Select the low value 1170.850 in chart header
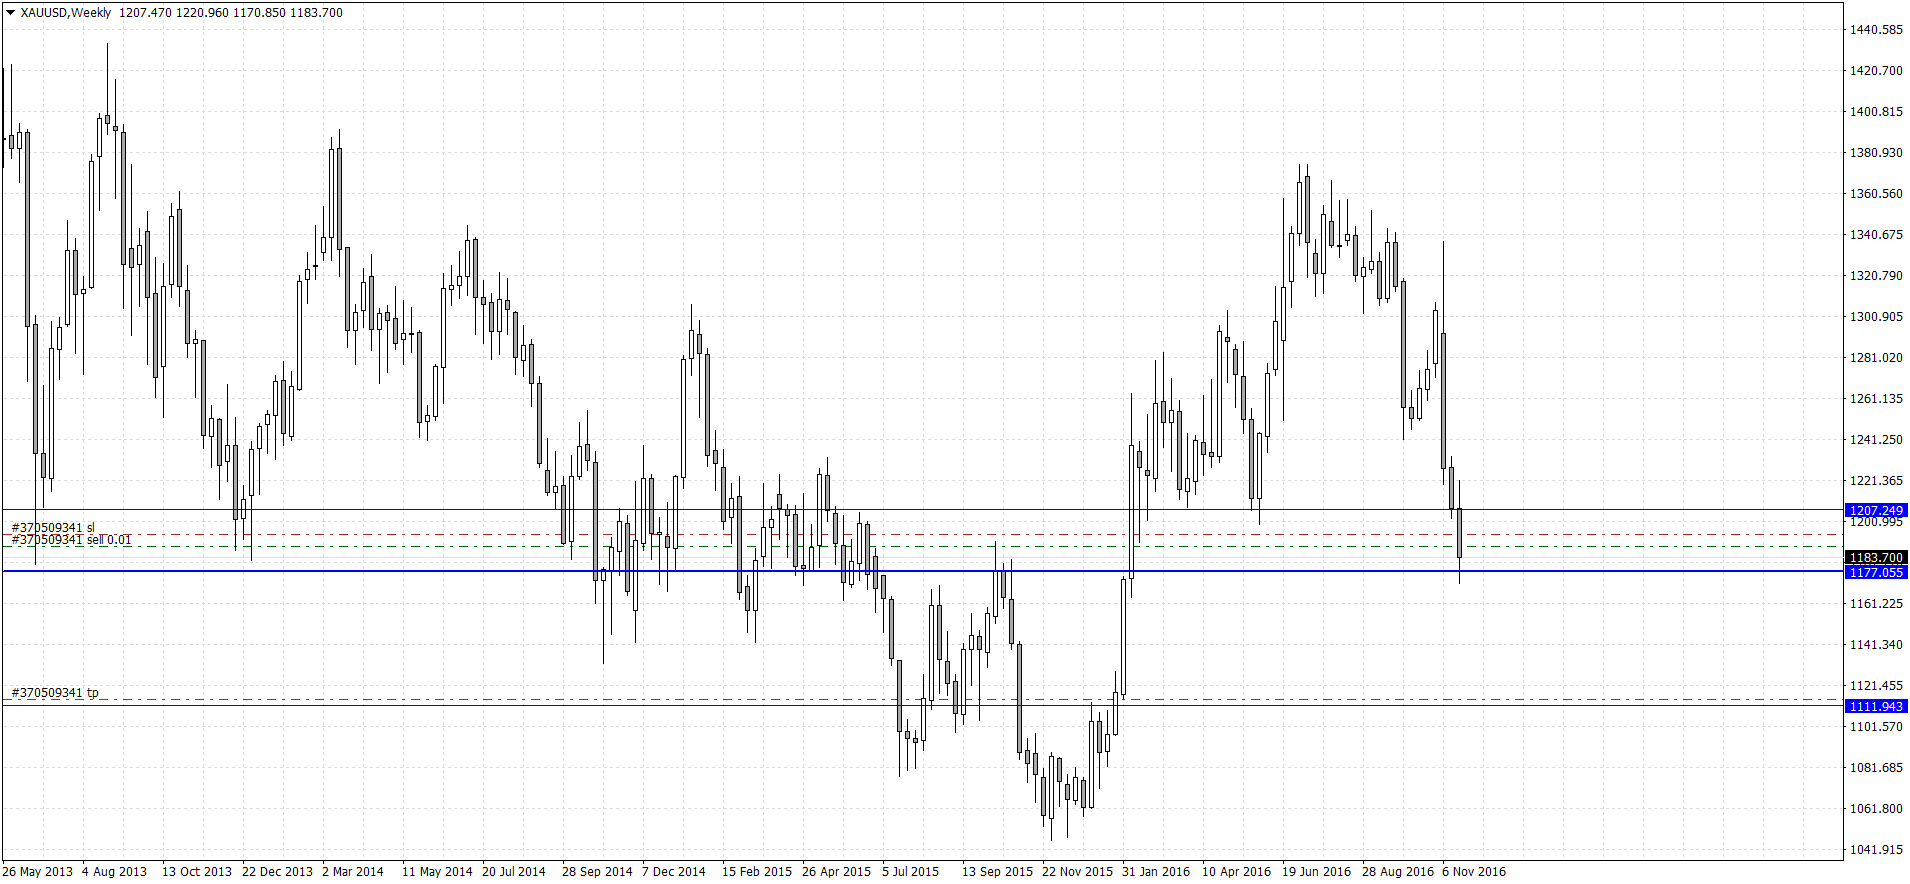The width and height of the screenshot is (1910, 884). [259, 13]
